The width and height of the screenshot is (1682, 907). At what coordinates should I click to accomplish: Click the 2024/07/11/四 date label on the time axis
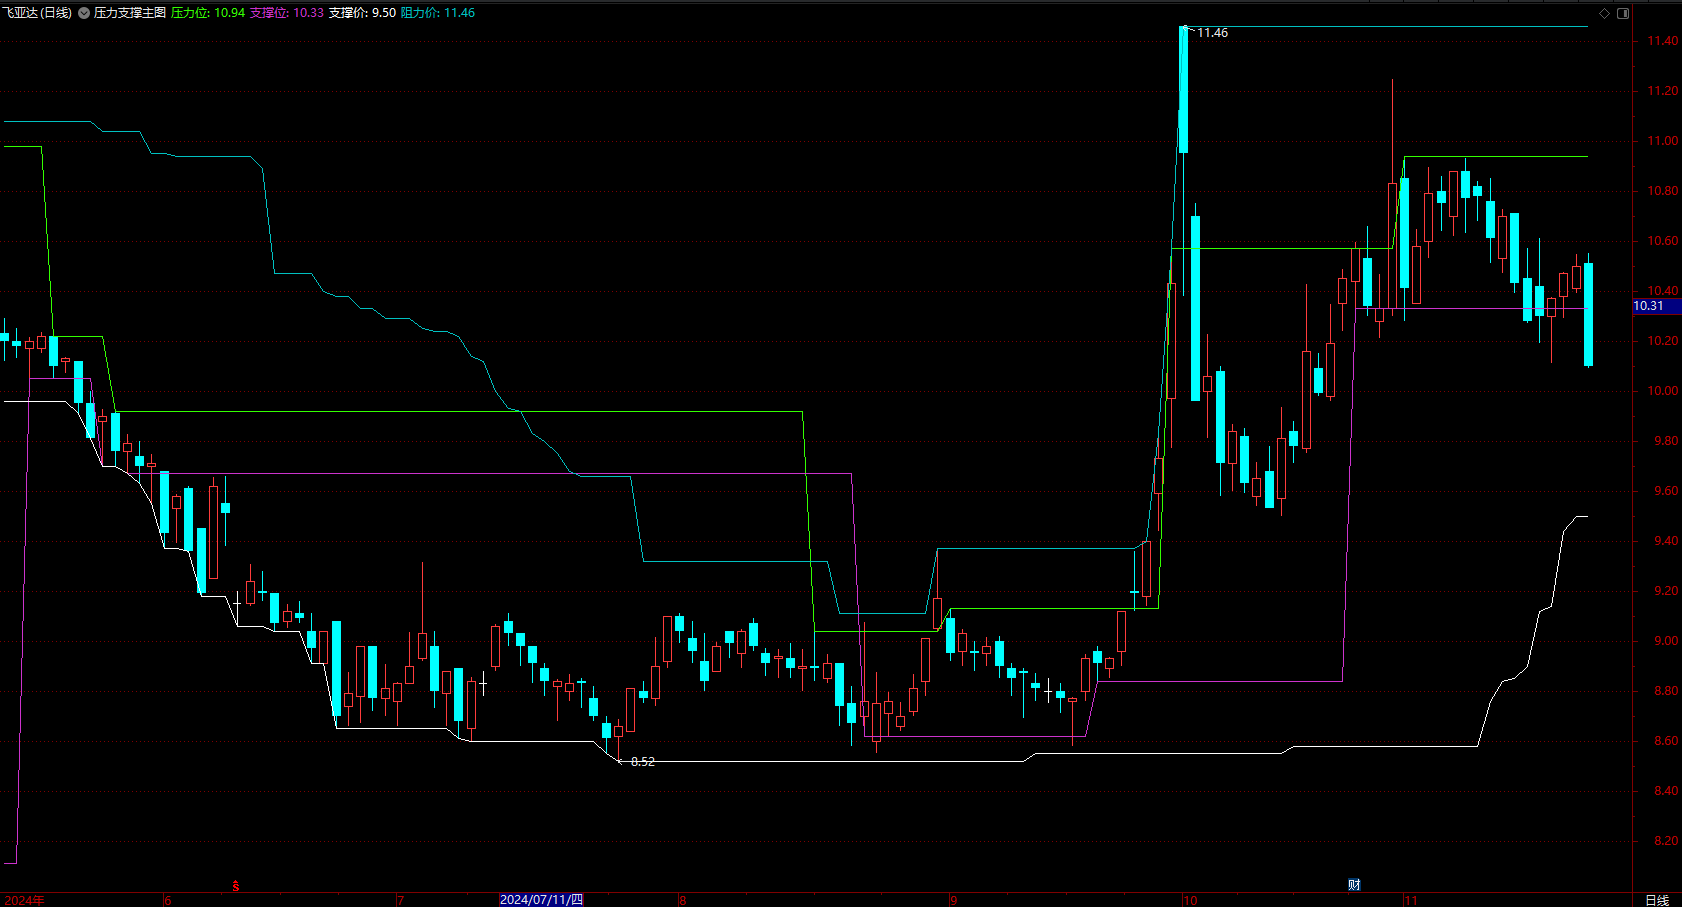tap(541, 900)
